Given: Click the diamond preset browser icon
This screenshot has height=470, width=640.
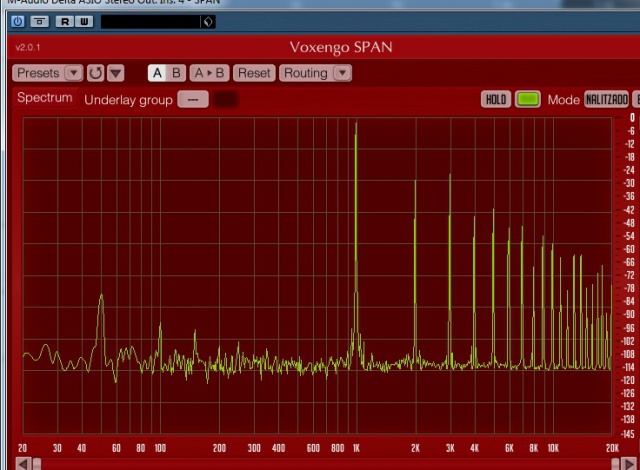Looking at the screenshot, I should click(x=208, y=22).
